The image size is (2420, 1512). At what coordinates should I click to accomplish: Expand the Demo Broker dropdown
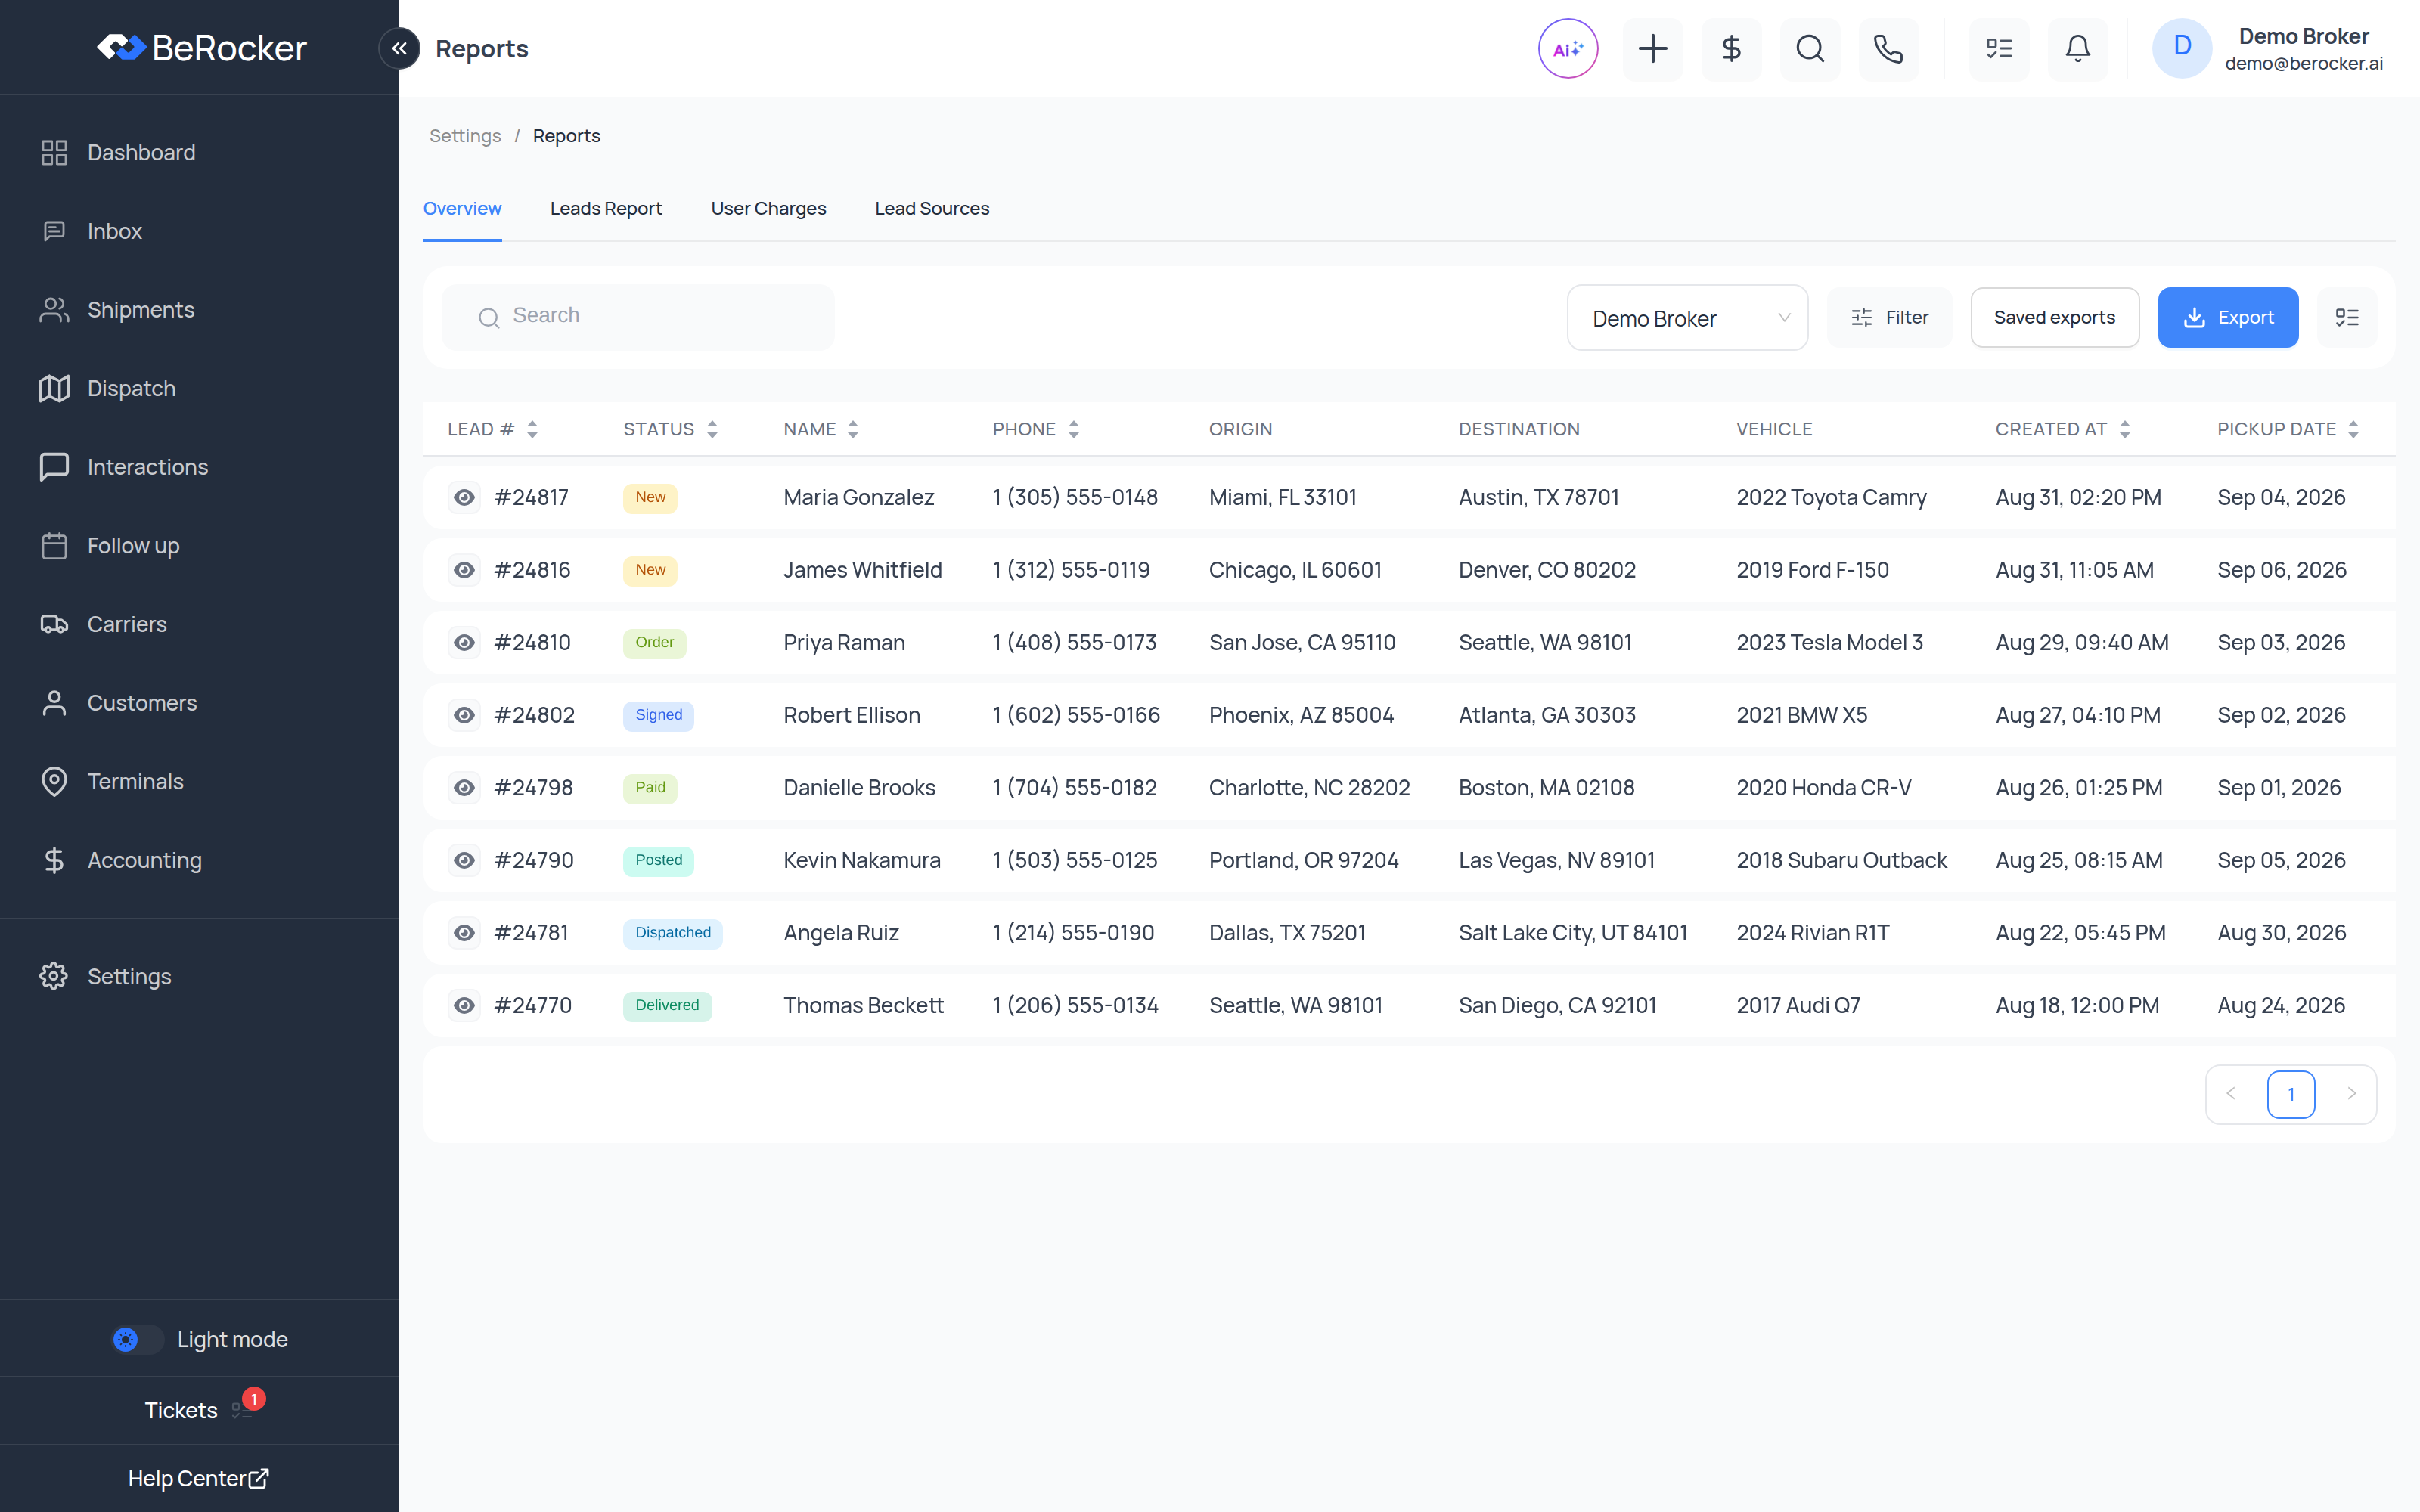point(1687,318)
